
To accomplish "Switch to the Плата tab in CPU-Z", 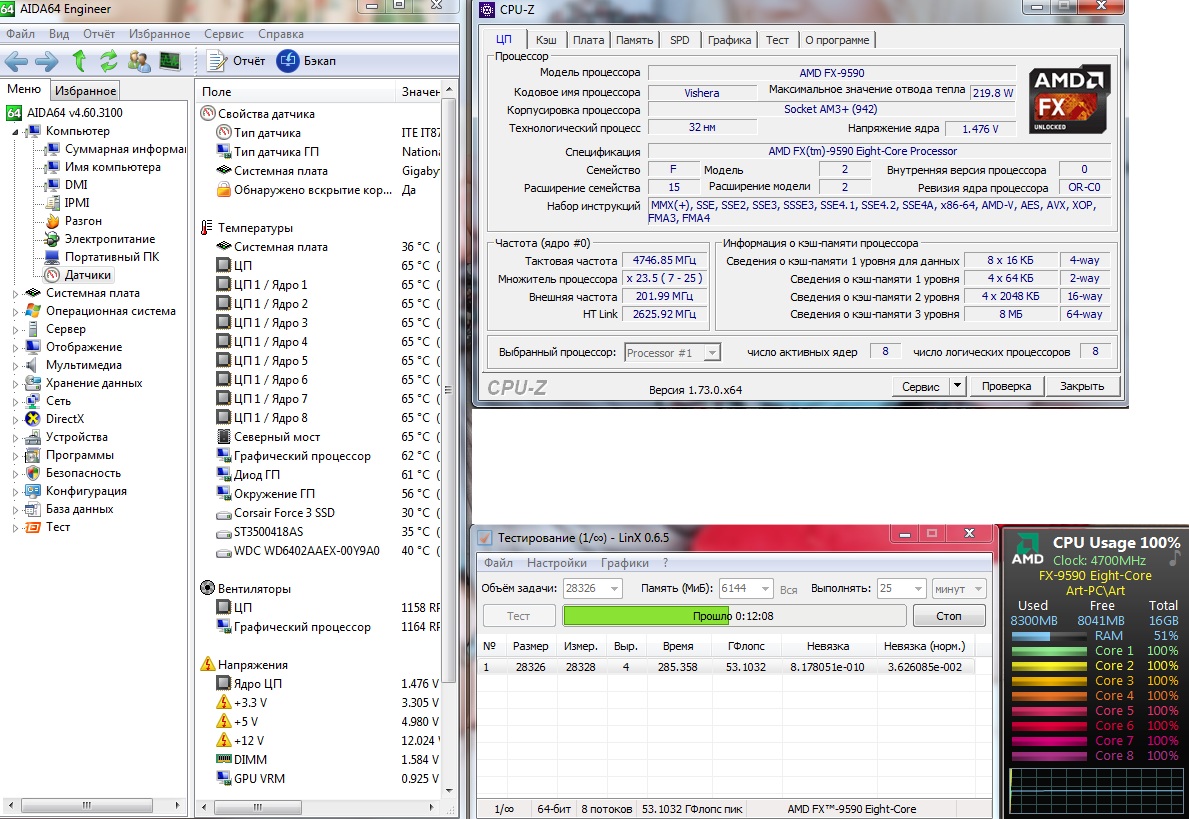I will click(x=588, y=40).
